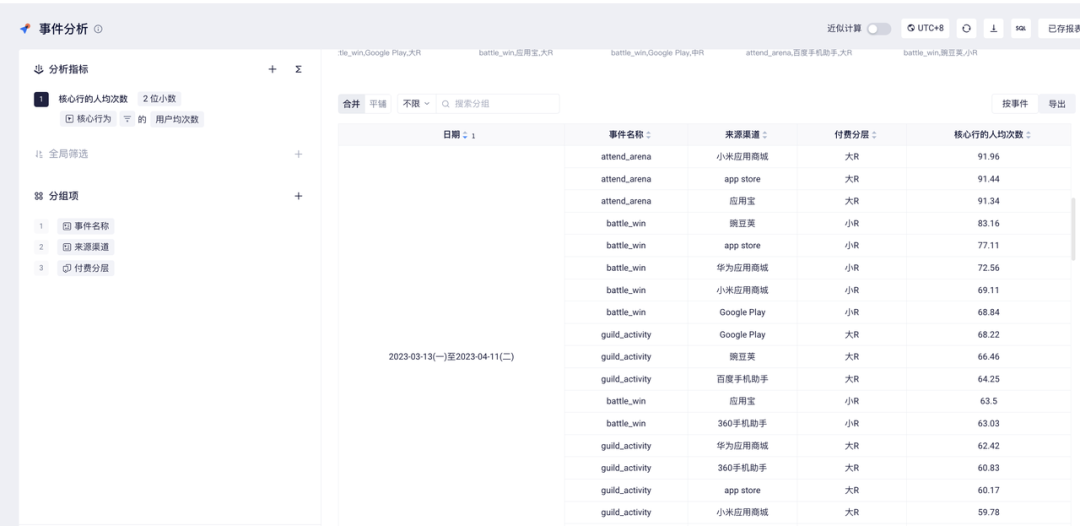Click the table's vertical scrollbar

[x=1073, y=229]
